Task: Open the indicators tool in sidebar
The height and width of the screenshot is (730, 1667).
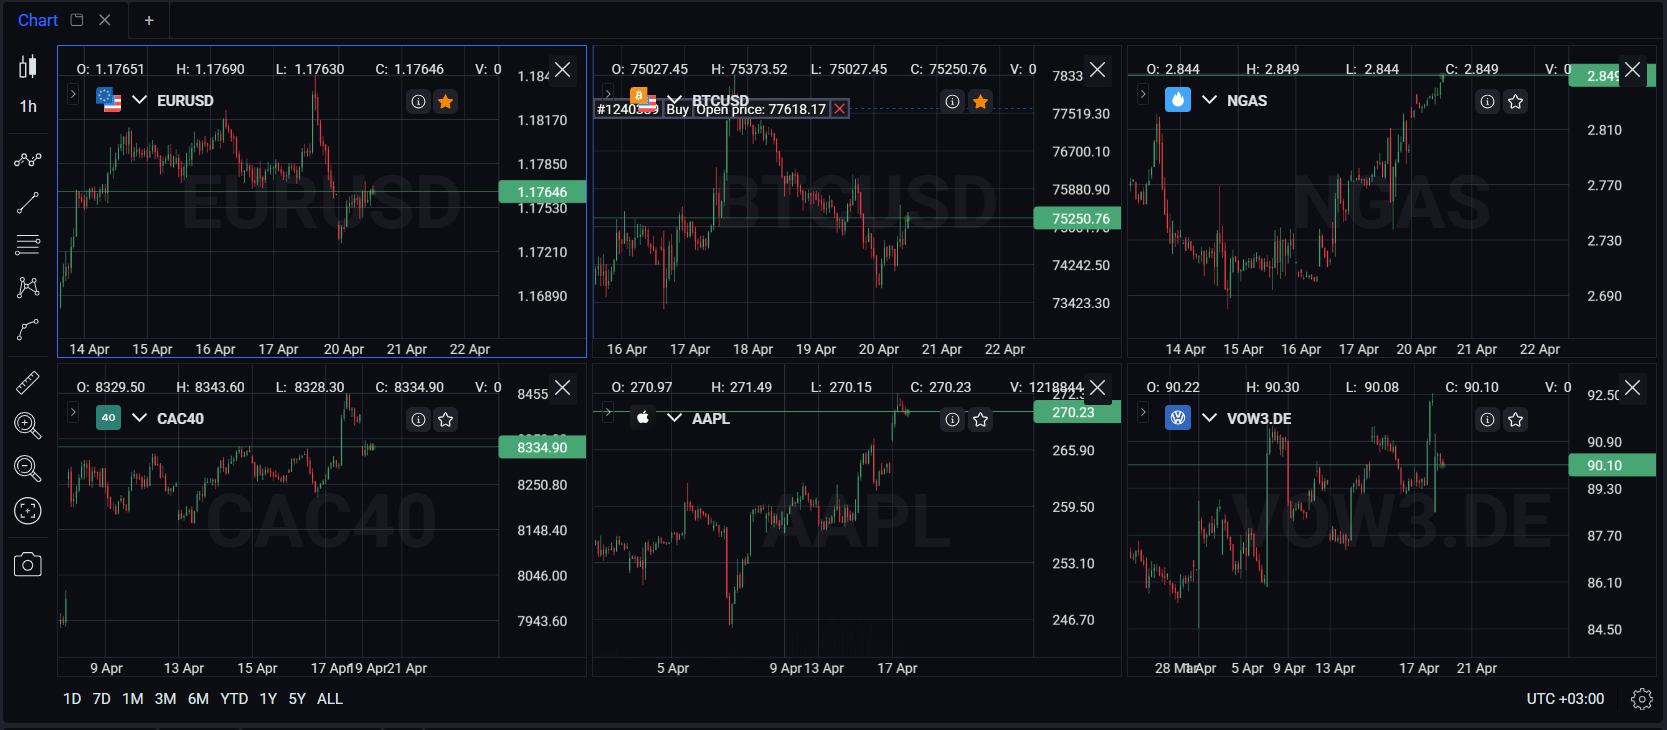Action: pos(28,160)
